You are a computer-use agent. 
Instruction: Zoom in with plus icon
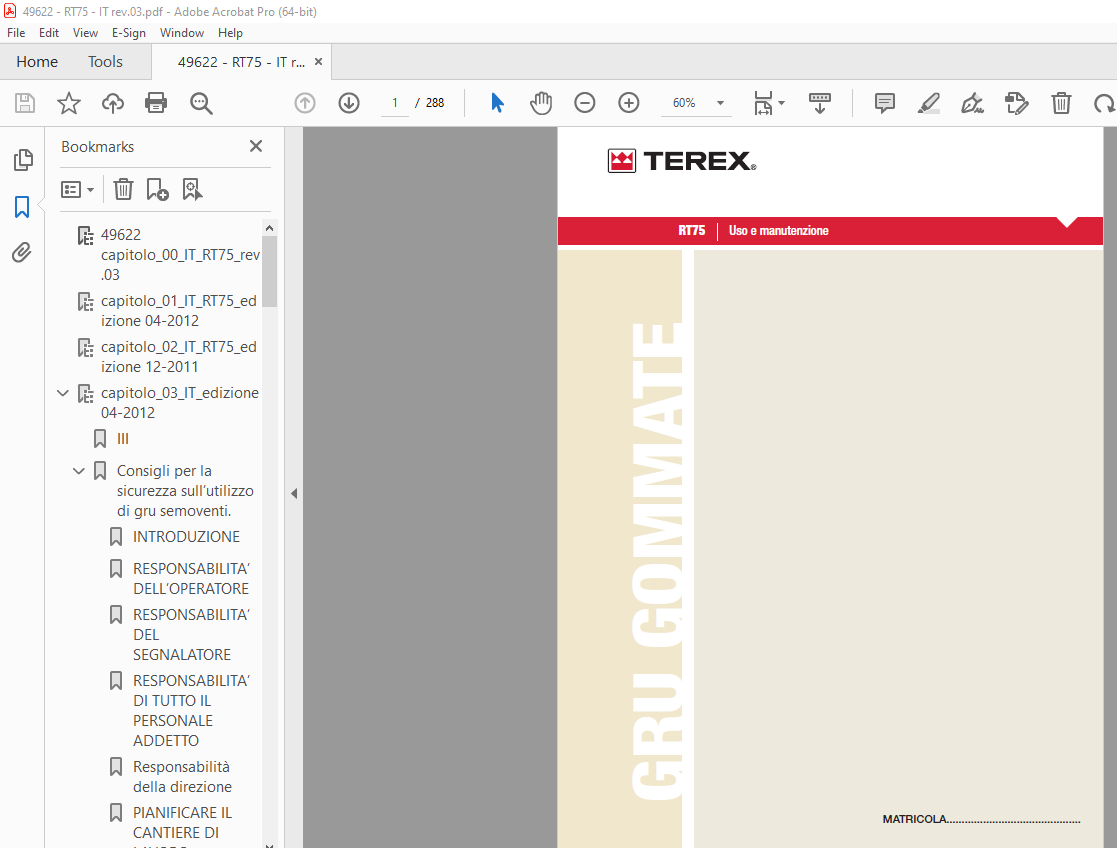[x=628, y=103]
